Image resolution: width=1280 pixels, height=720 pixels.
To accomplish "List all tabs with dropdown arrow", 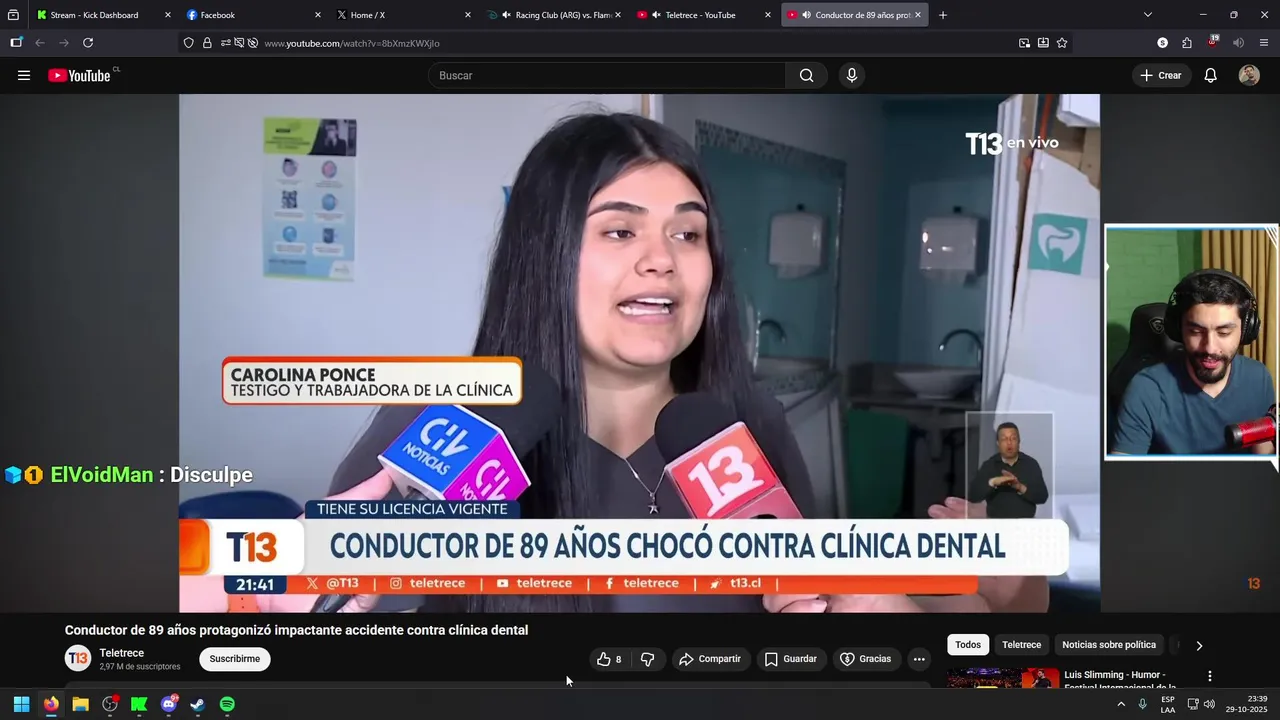I will 1147,15.
